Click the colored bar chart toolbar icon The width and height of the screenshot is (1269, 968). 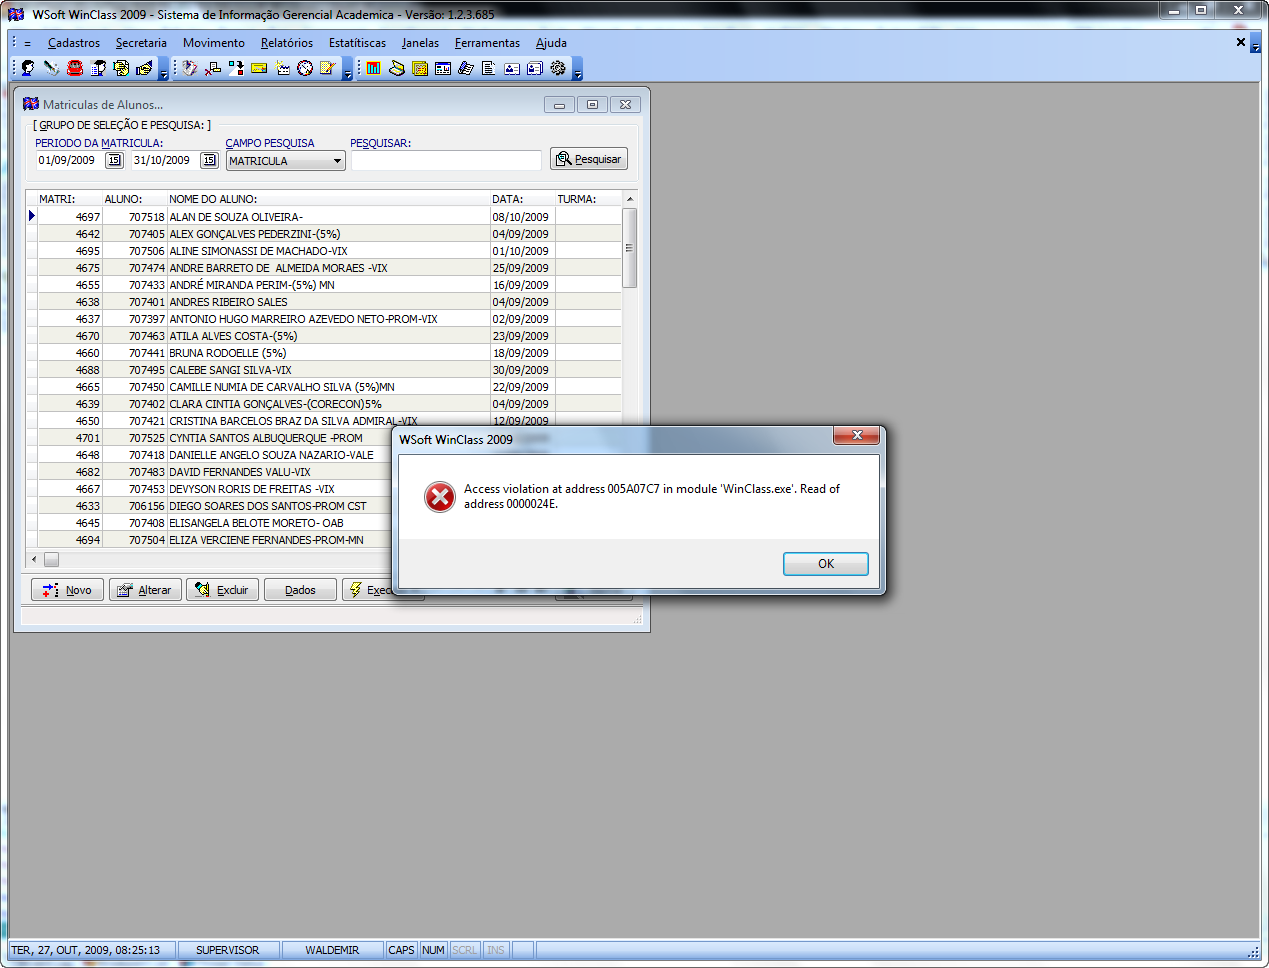click(x=373, y=68)
